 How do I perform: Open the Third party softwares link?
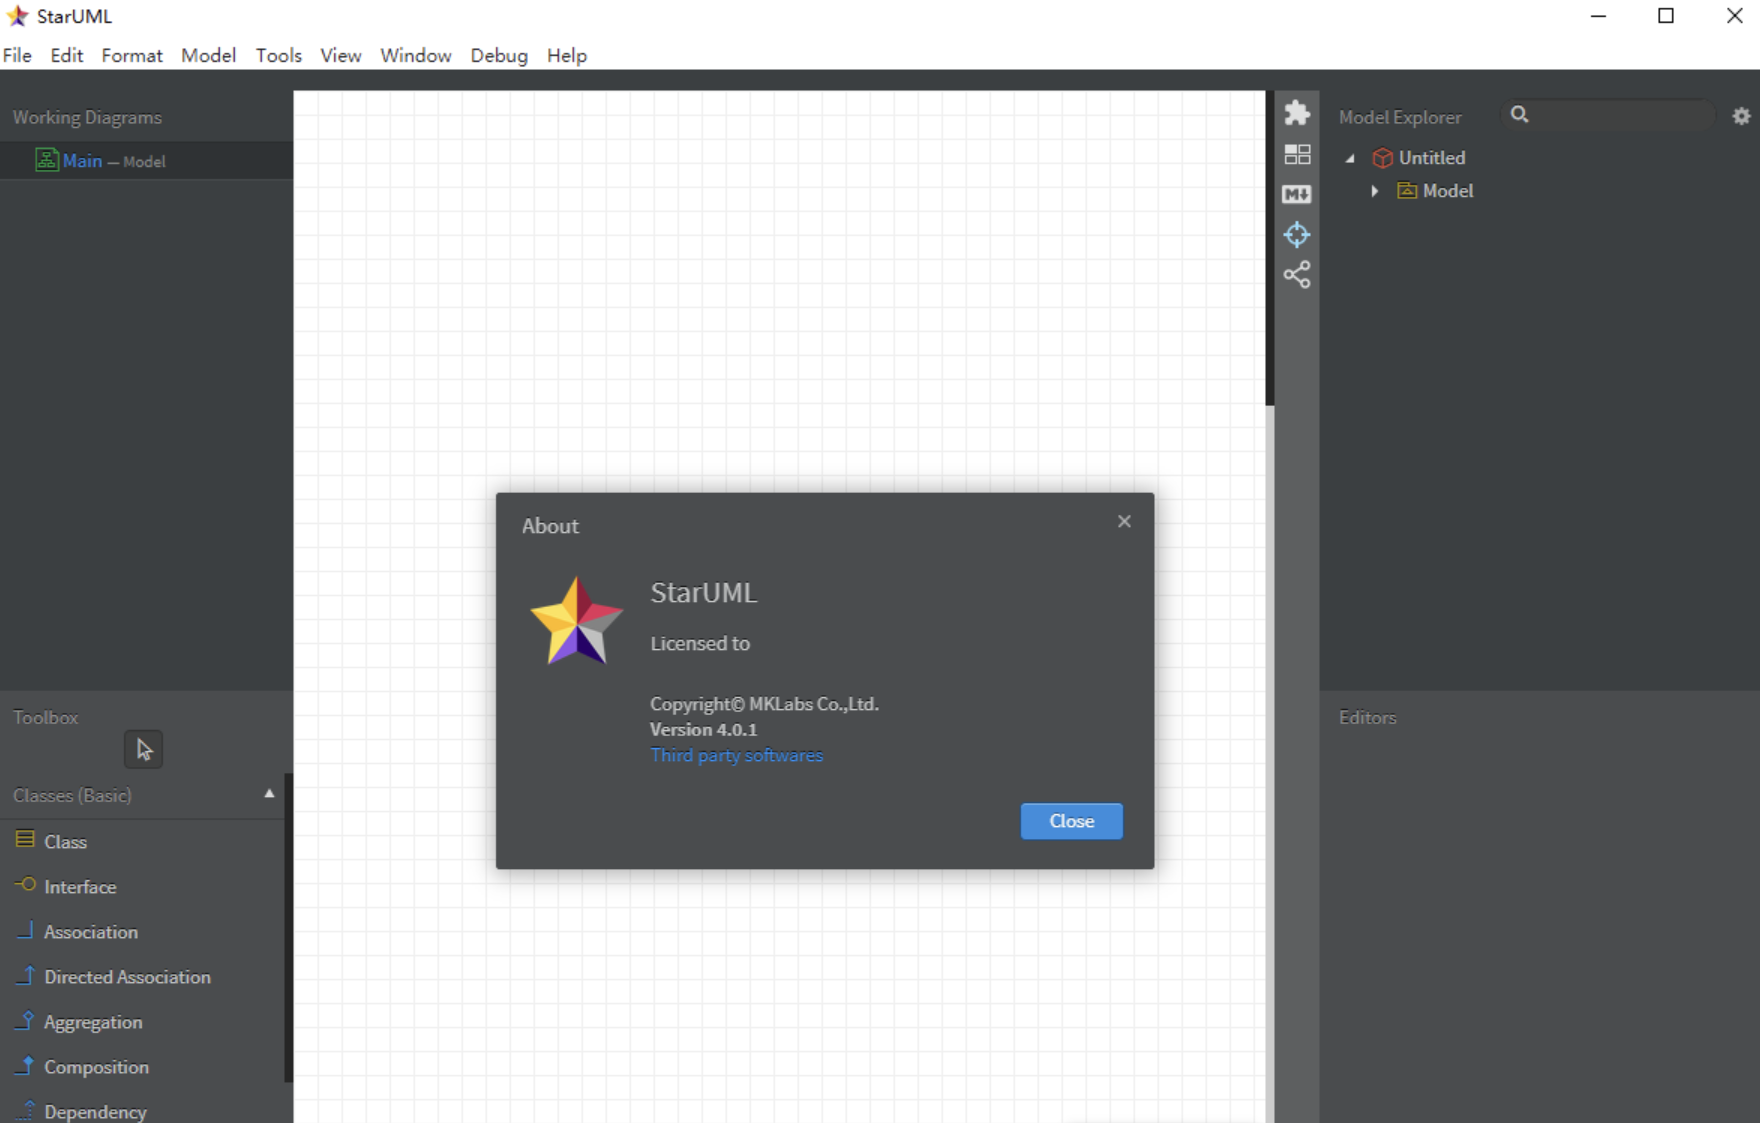pyautogui.click(x=736, y=755)
